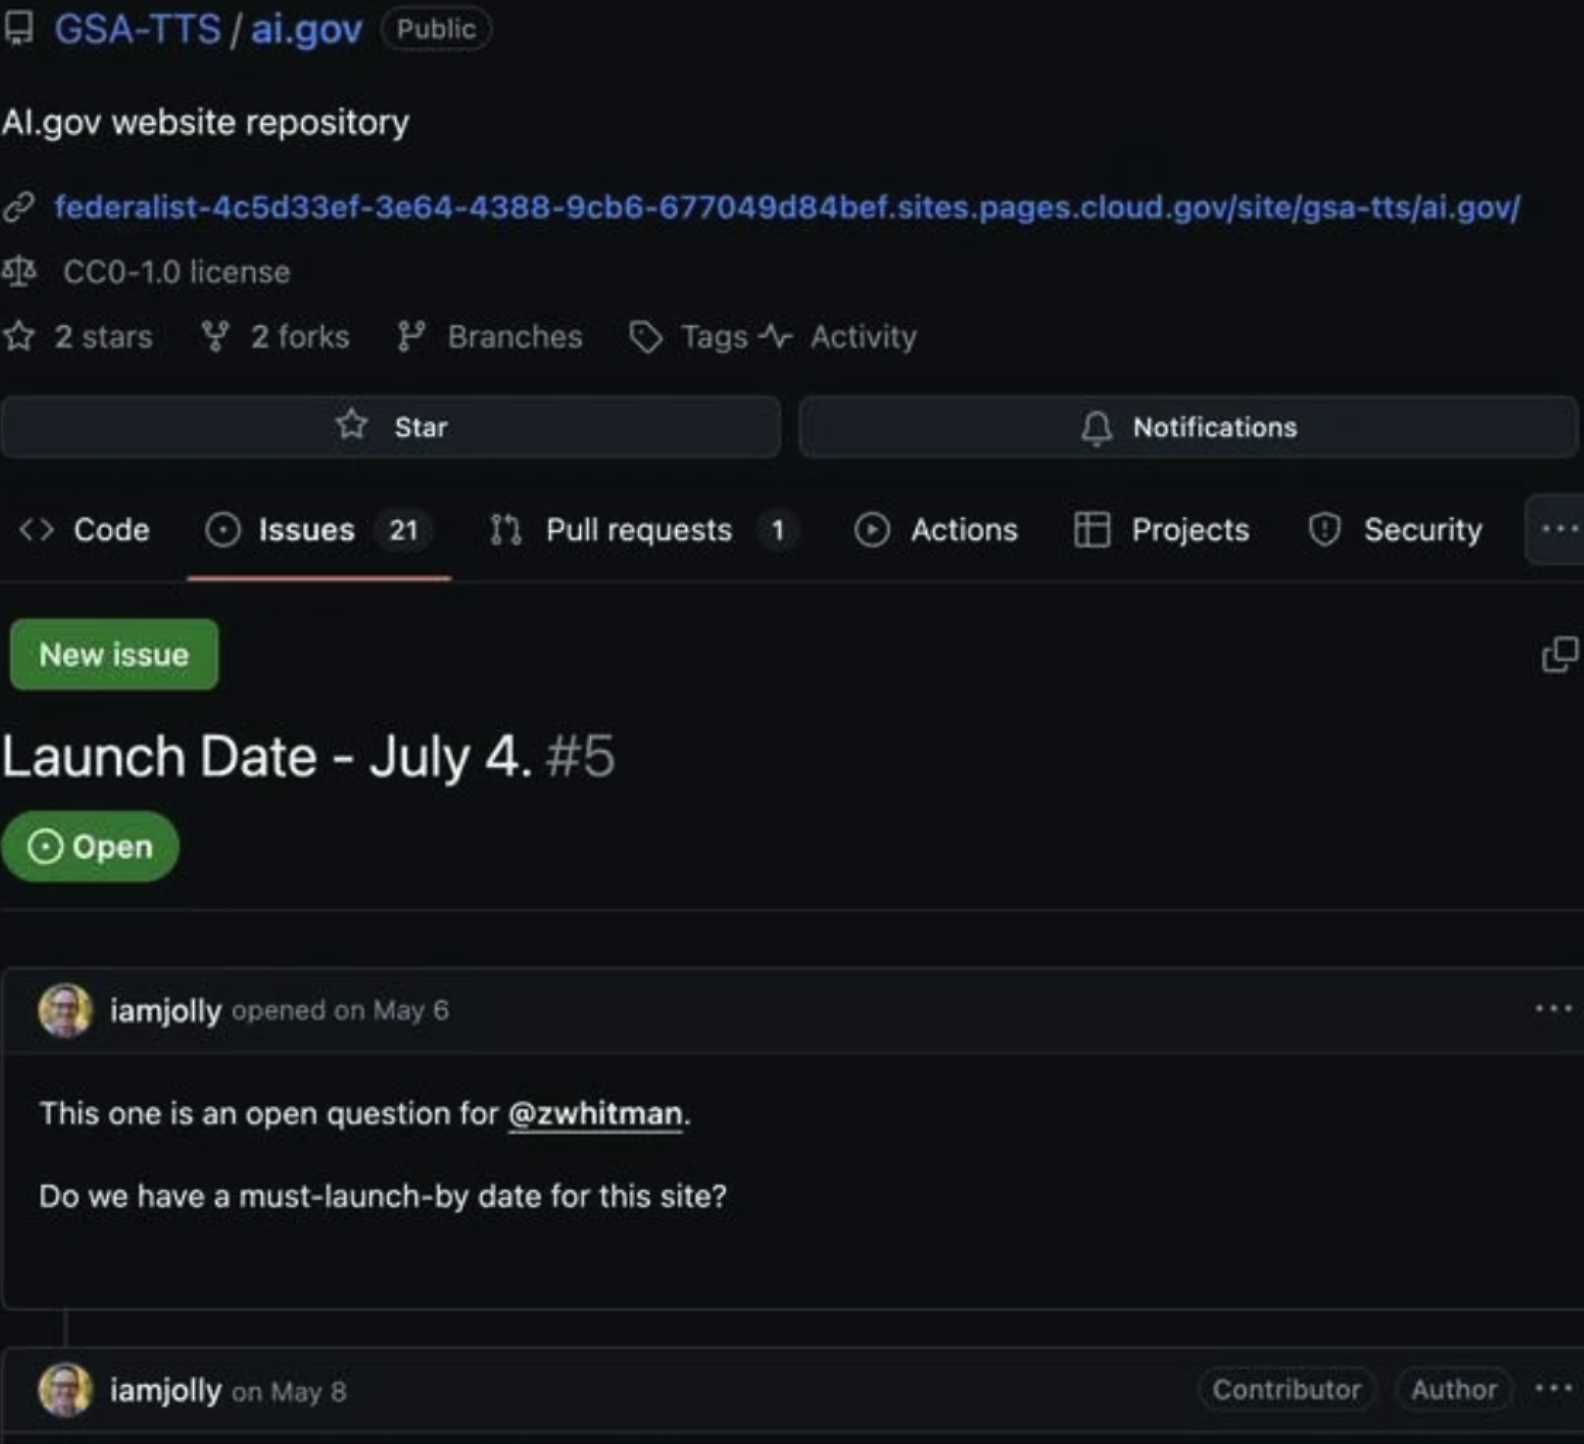This screenshot has height=1444, width=1584.
Task: Open iamjolly profile on the May 8 comment
Action: pyautogui.click(x=165, y=1391)
